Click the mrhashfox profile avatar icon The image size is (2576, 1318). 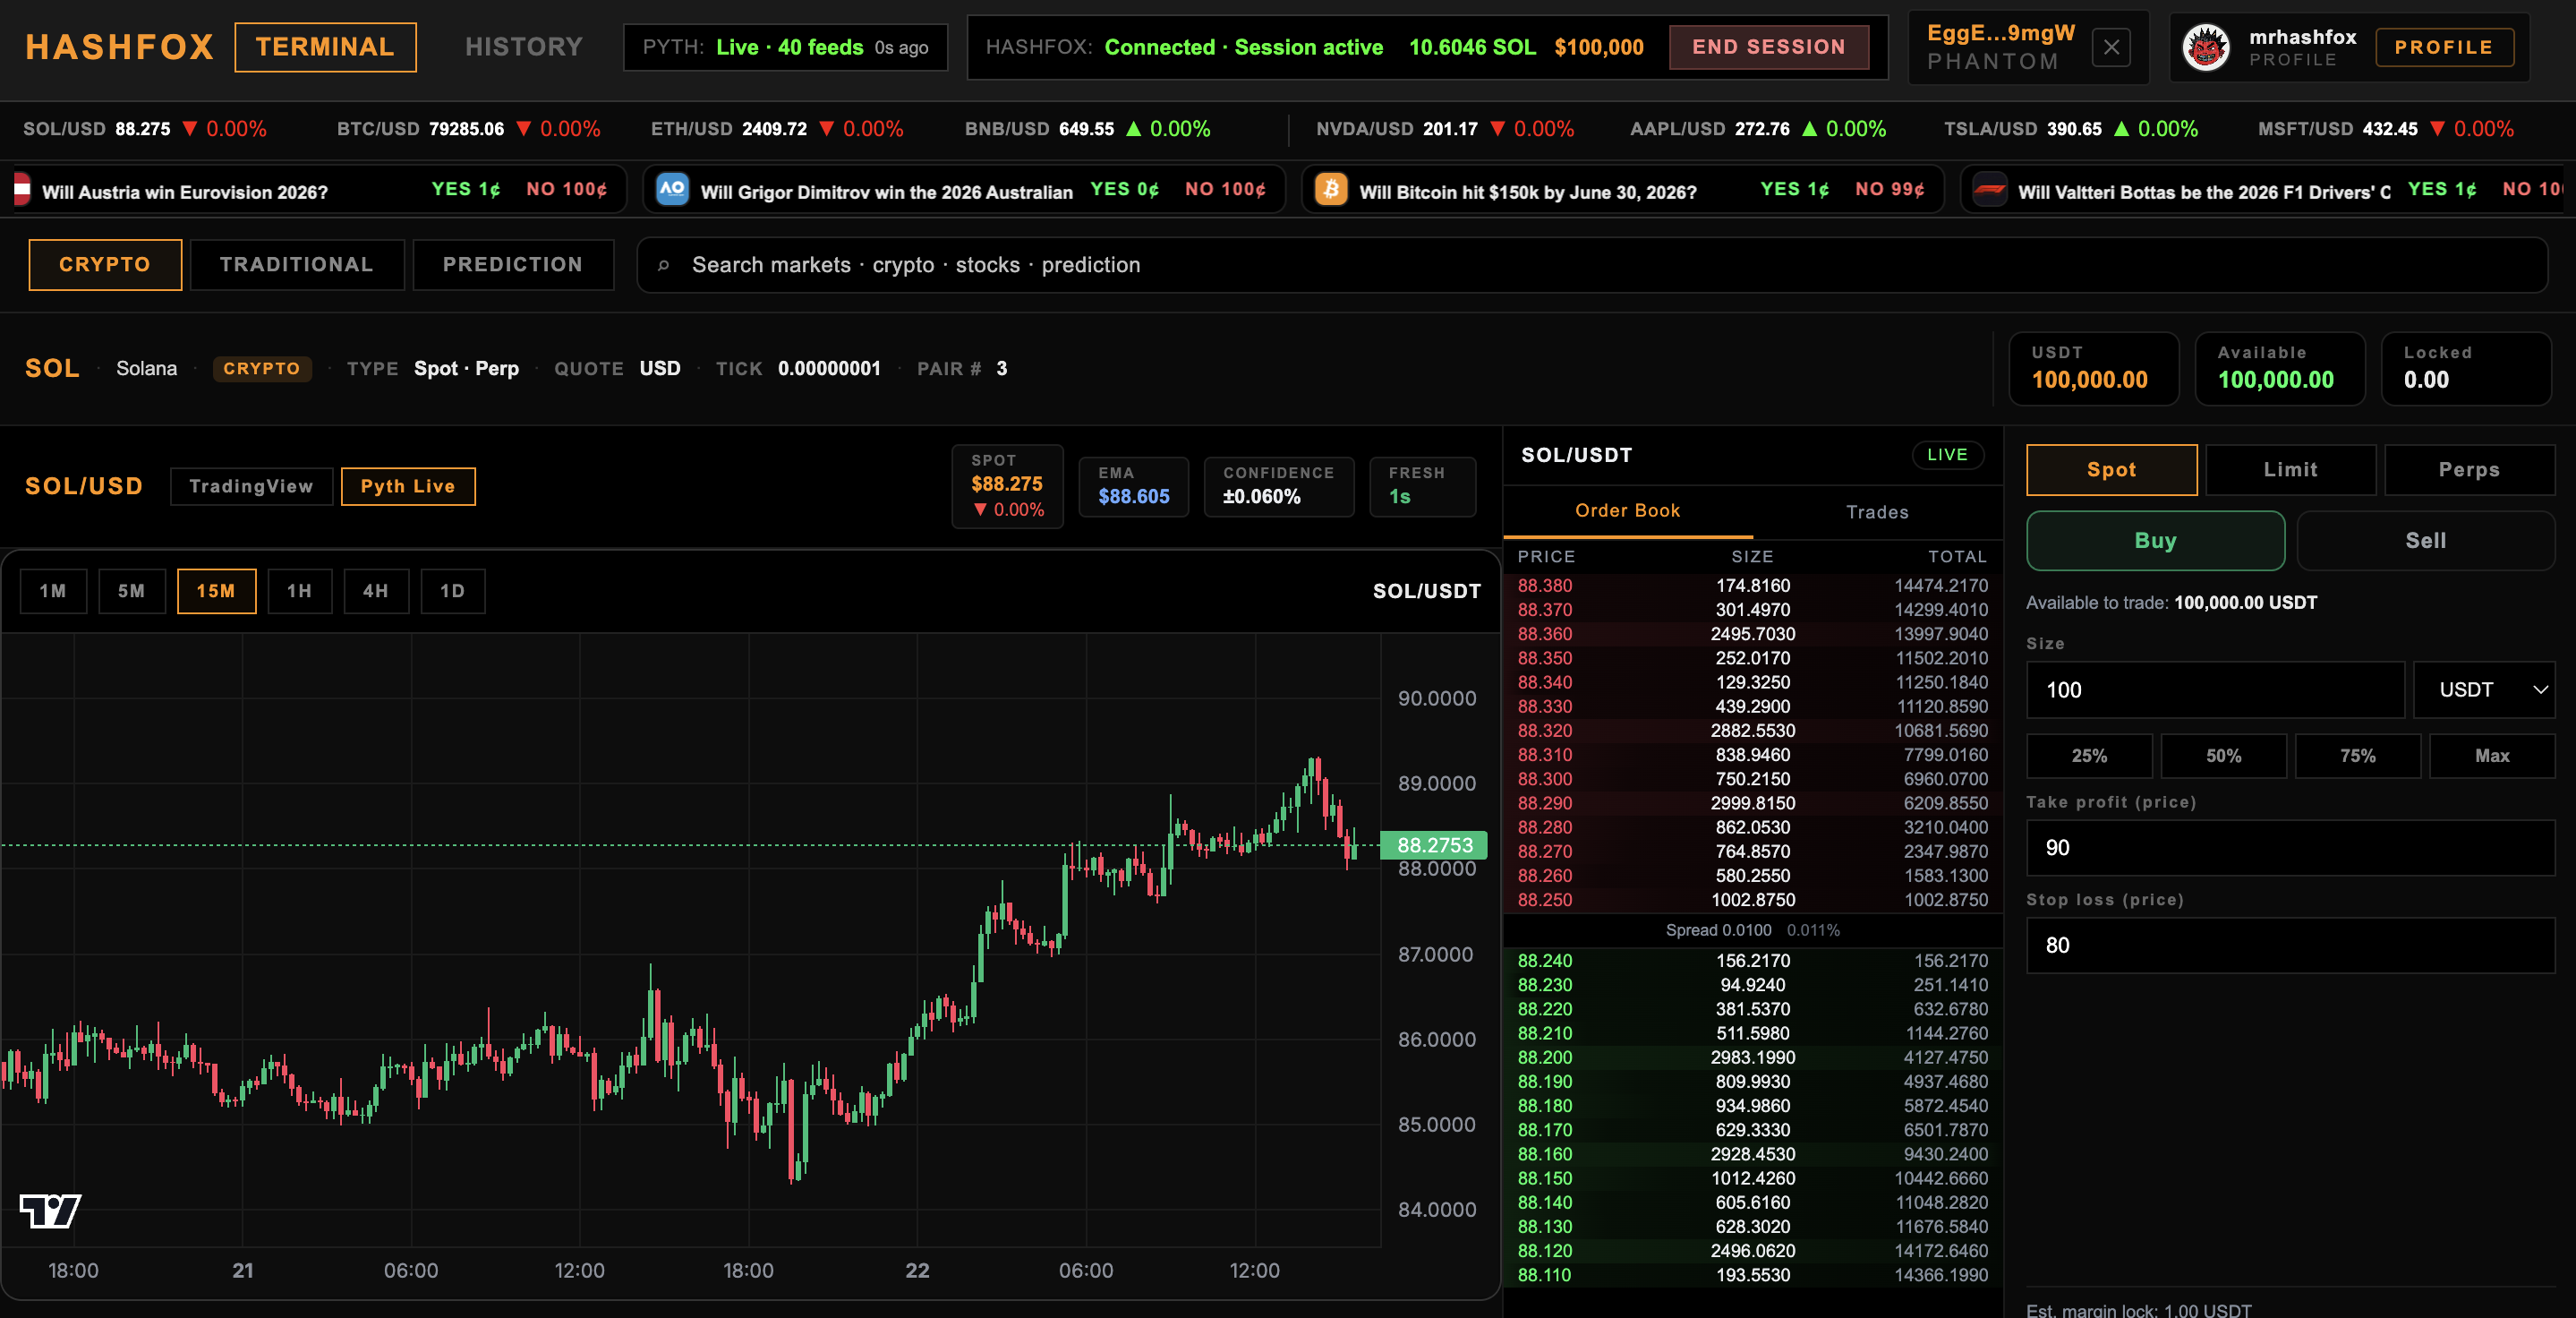tap(2205, 47)
